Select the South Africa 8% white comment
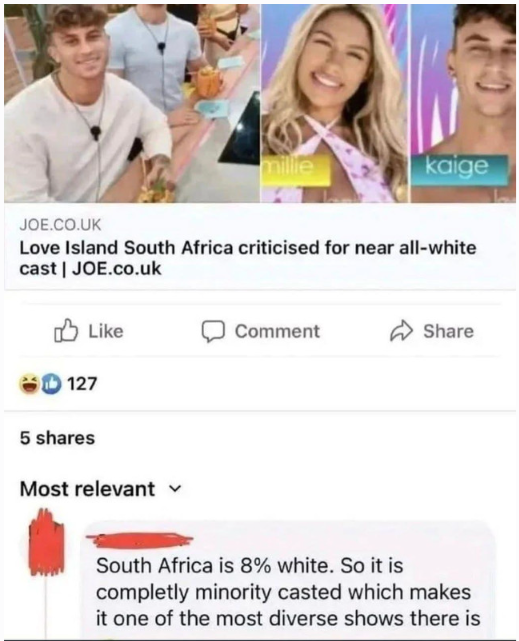The height and width of the screenshot is (641, 519). coord(288,592)
